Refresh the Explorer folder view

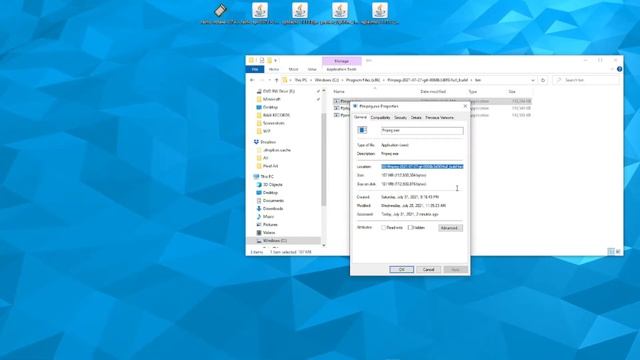pyautogui.click(x=543, y=80)
